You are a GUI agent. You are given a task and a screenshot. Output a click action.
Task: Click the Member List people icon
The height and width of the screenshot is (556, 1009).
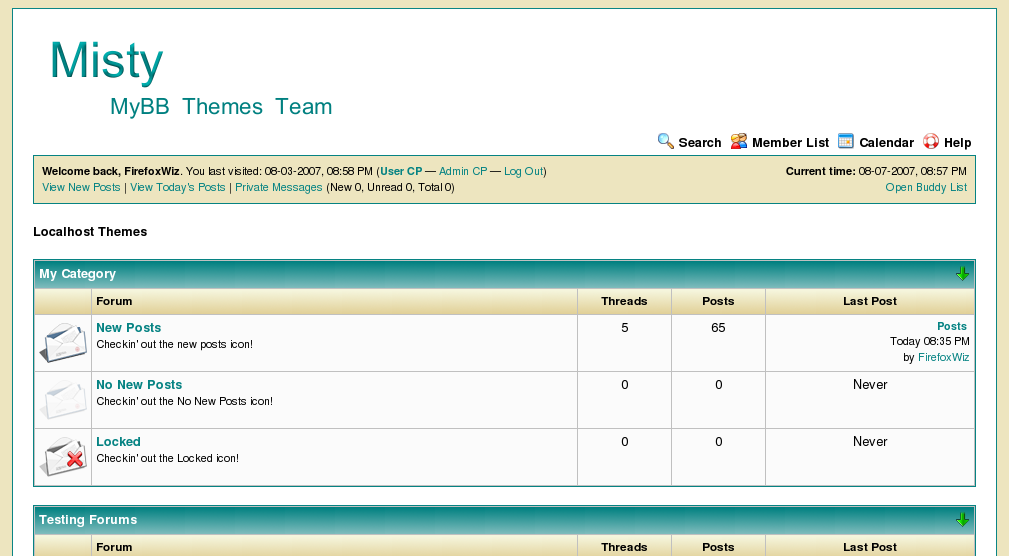[739, 141]
